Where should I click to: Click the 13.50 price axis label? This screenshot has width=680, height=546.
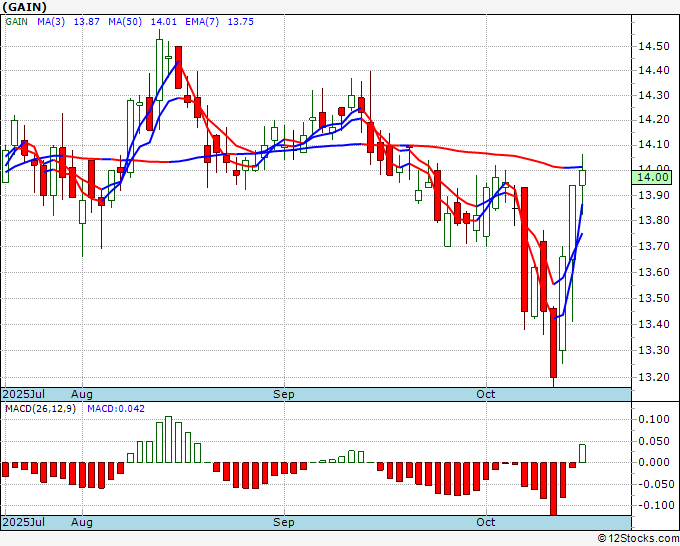click(x=654, y=298)
